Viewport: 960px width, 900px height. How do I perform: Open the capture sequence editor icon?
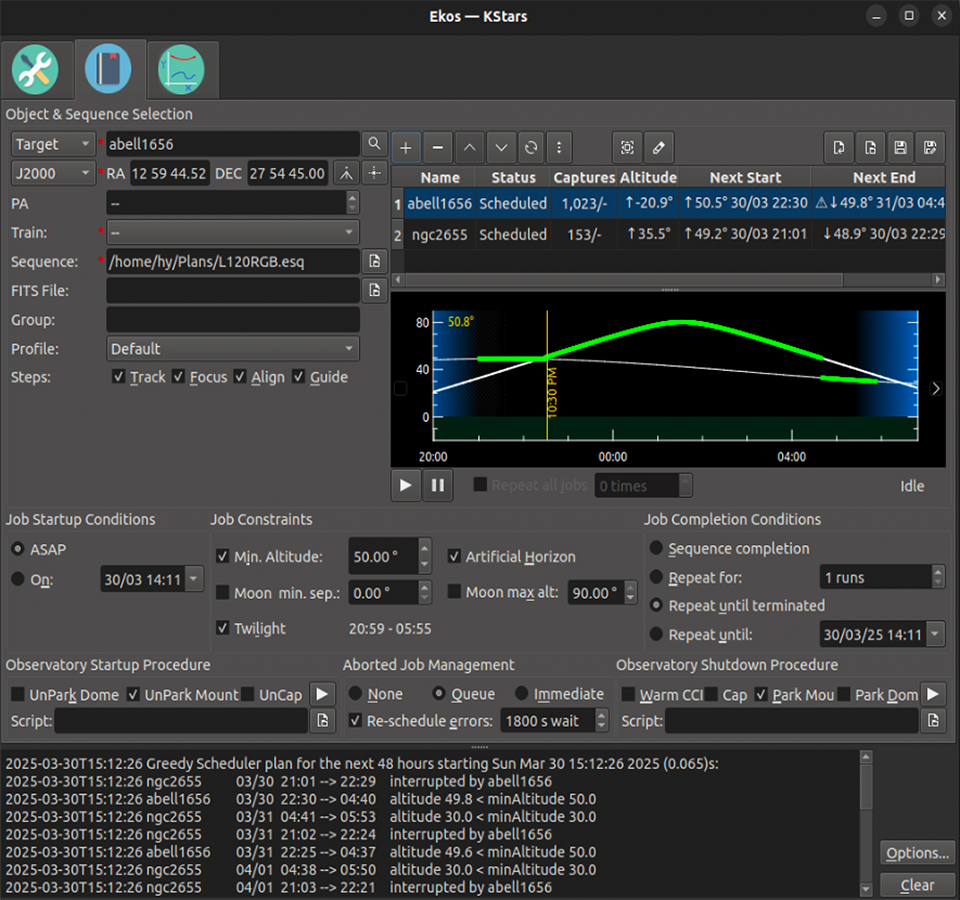coord(627,147)
